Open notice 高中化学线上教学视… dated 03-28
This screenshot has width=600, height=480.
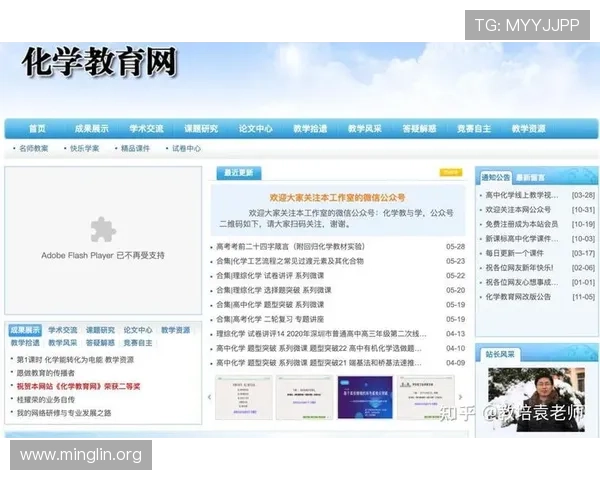click(522, 195)
